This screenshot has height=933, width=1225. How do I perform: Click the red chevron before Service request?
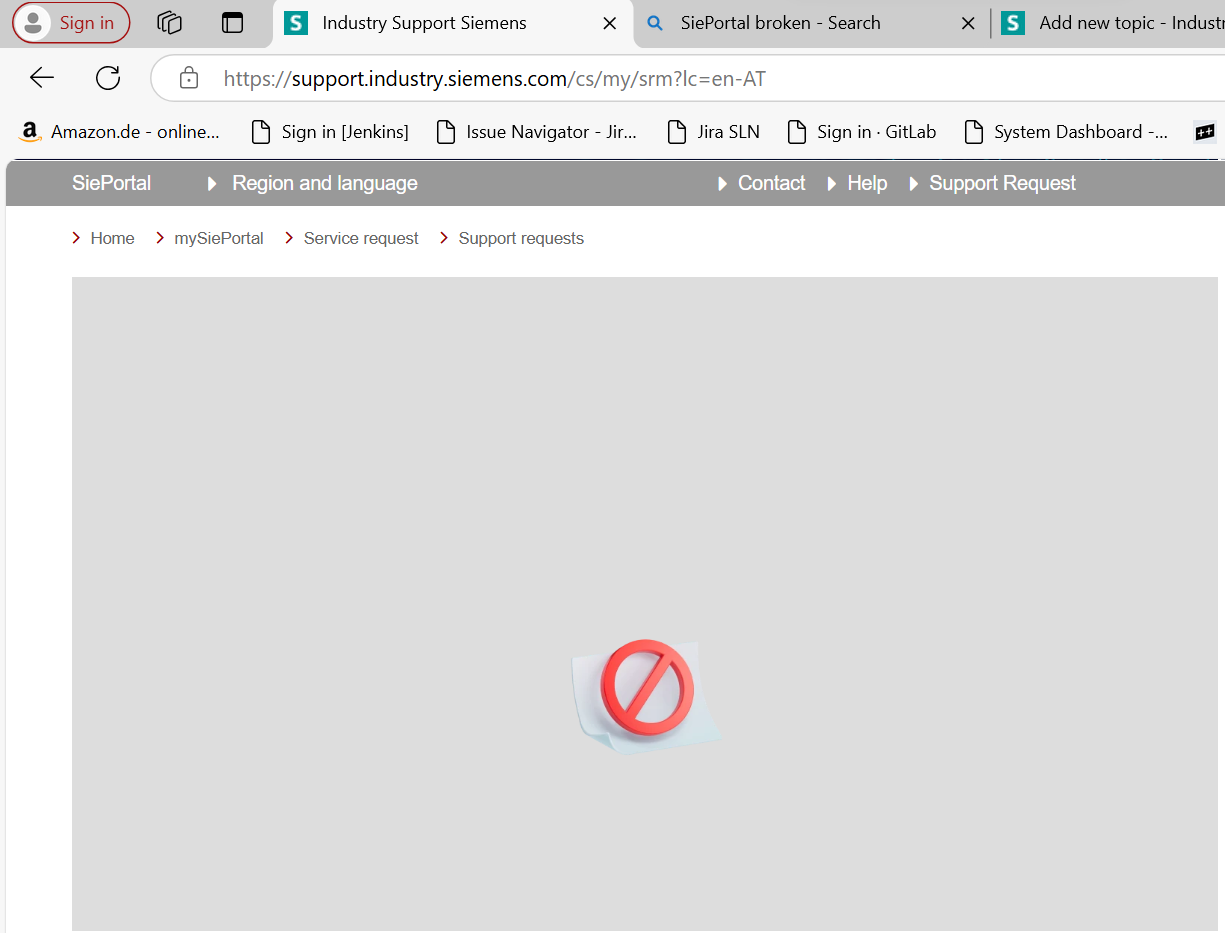click(x=289, y=238)
